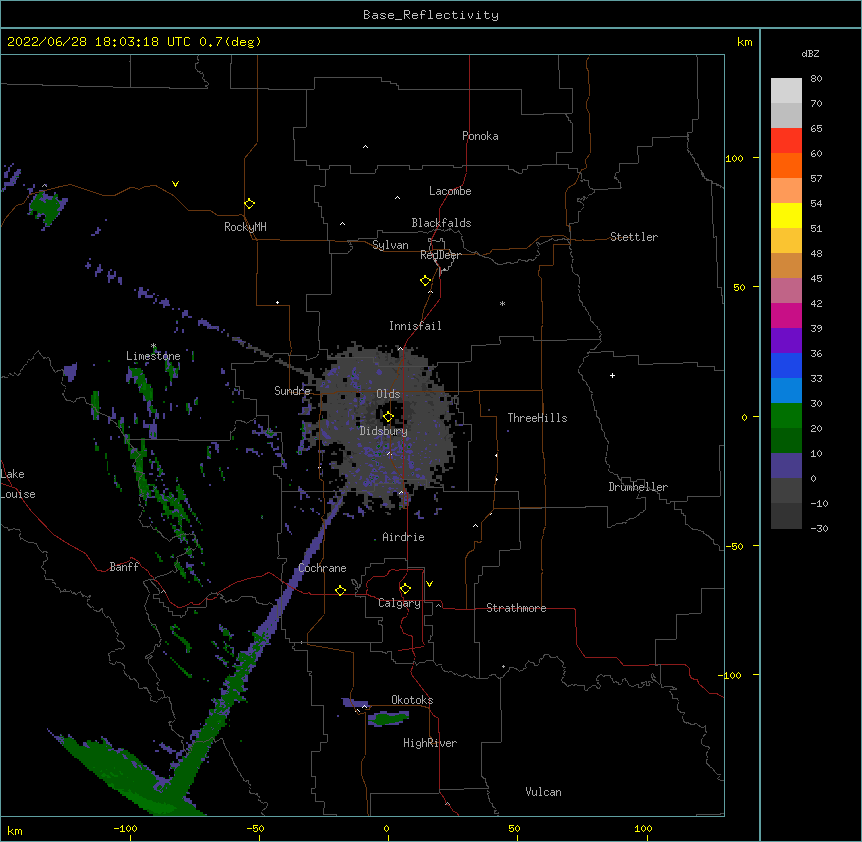This screenshot has height=842, width=862.
Task: Click the yellow V marker east of Calgary diamond
Action: click(x=429, y=584)
